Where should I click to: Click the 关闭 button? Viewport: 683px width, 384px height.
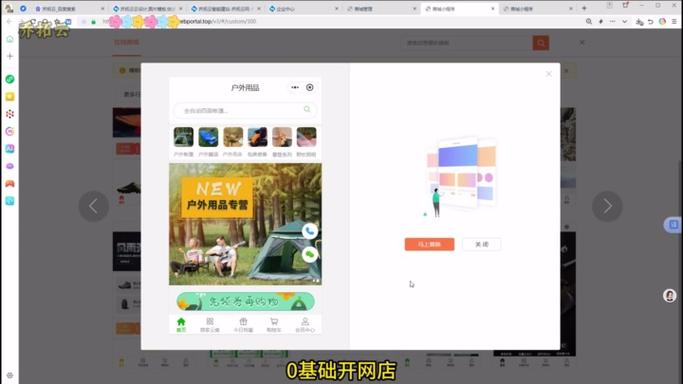tap(481, 244)
